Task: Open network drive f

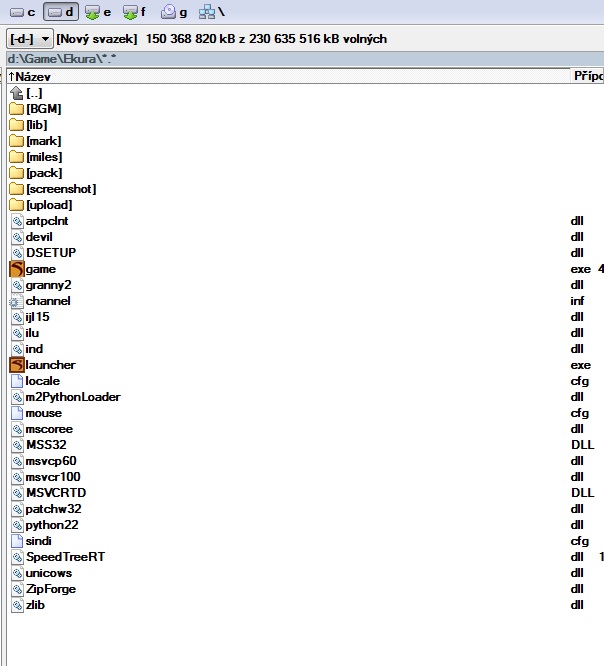Action: (x=133, y=12)
